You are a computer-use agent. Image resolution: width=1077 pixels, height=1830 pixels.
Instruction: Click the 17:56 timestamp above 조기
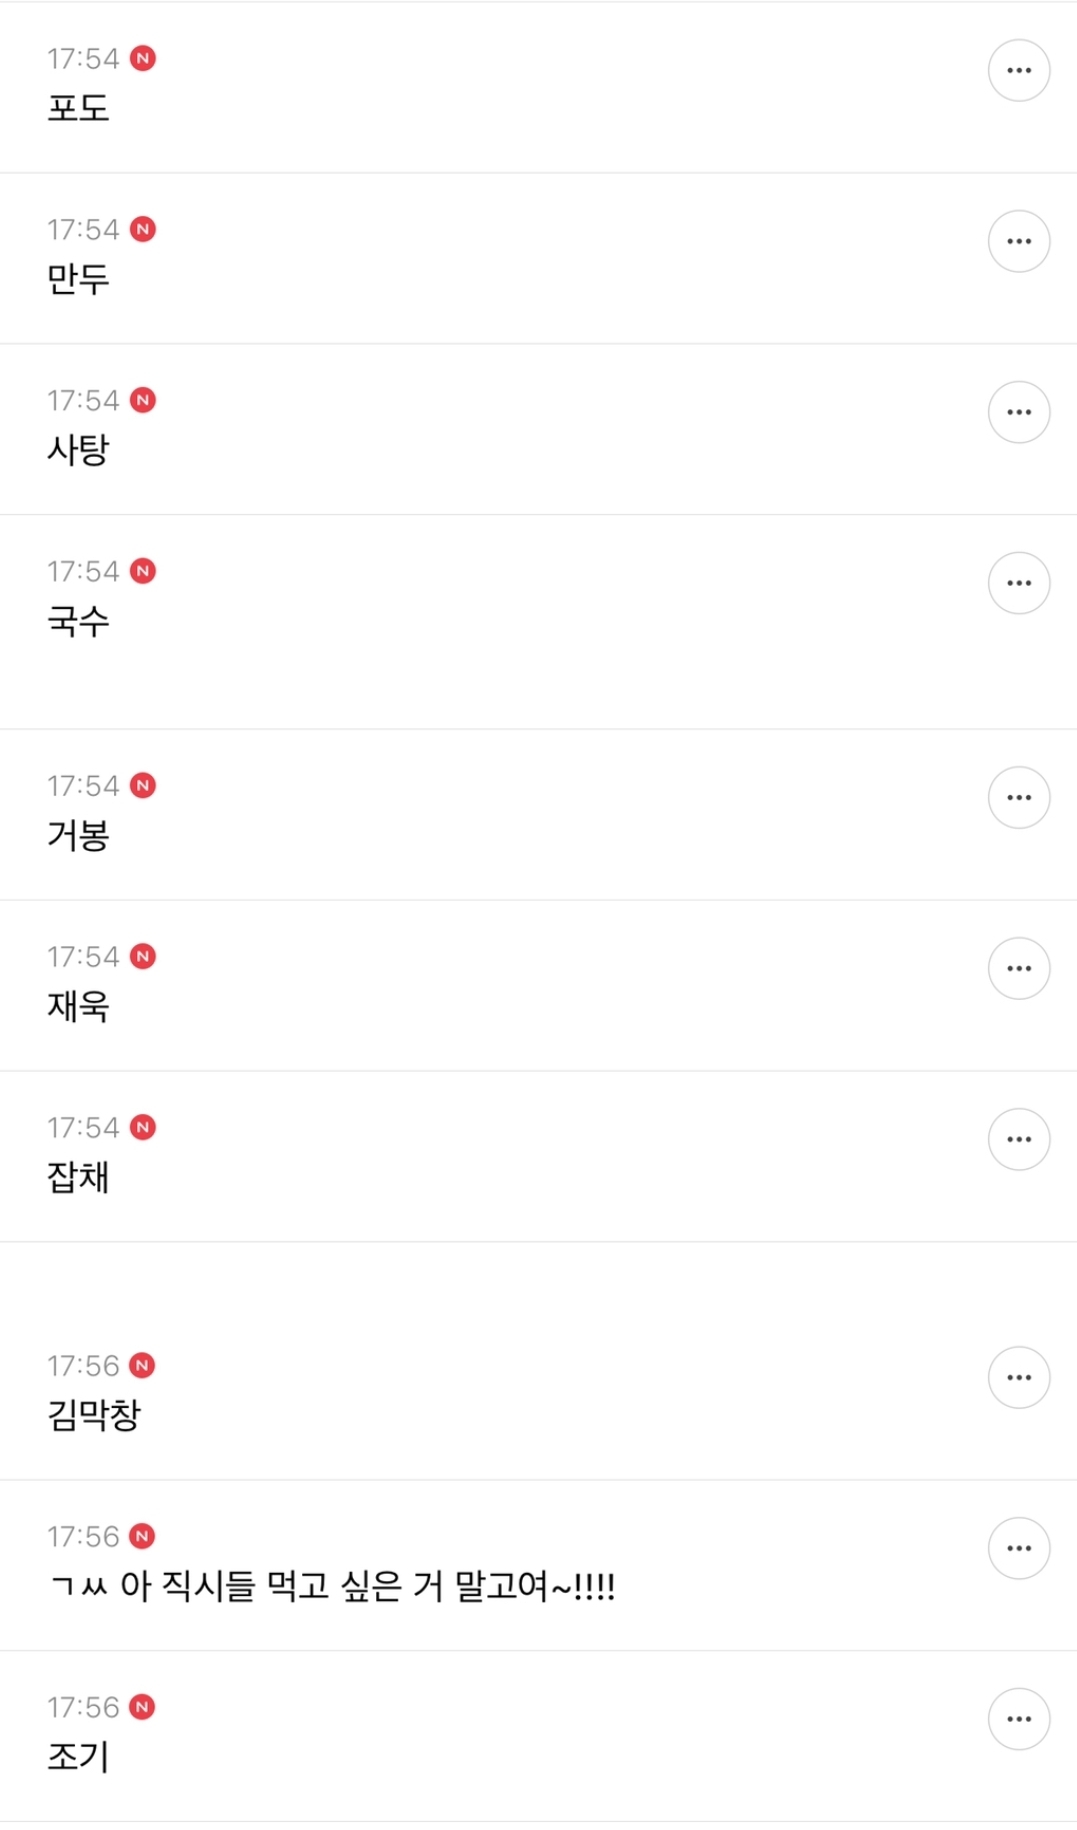pos(83,1708)
